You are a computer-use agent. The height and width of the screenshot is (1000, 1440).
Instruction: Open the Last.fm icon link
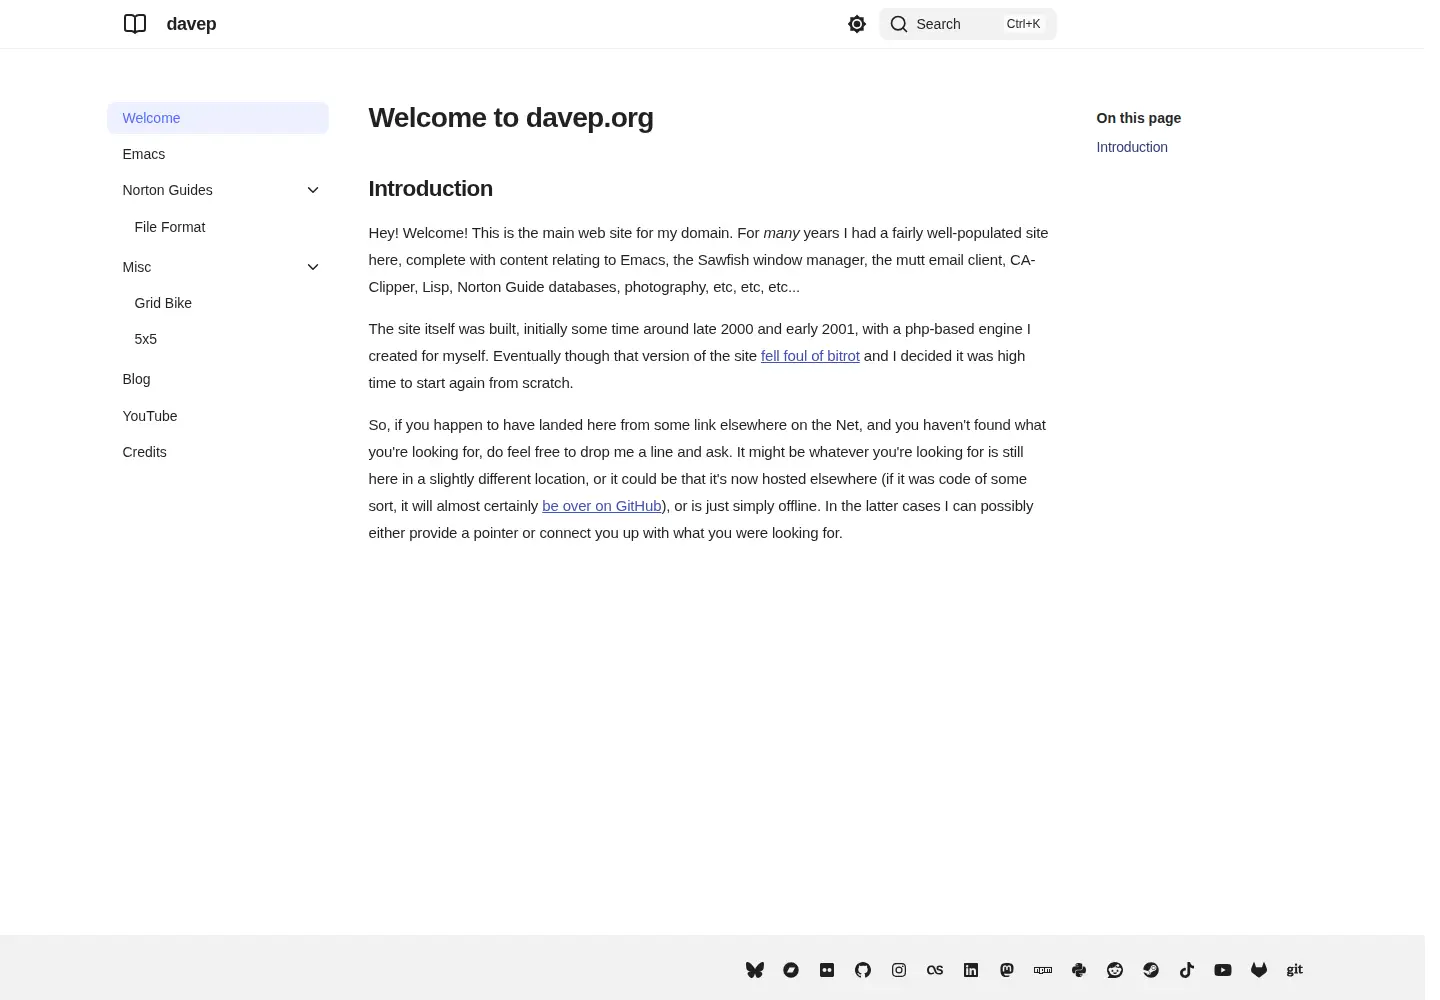coord(935,970)
